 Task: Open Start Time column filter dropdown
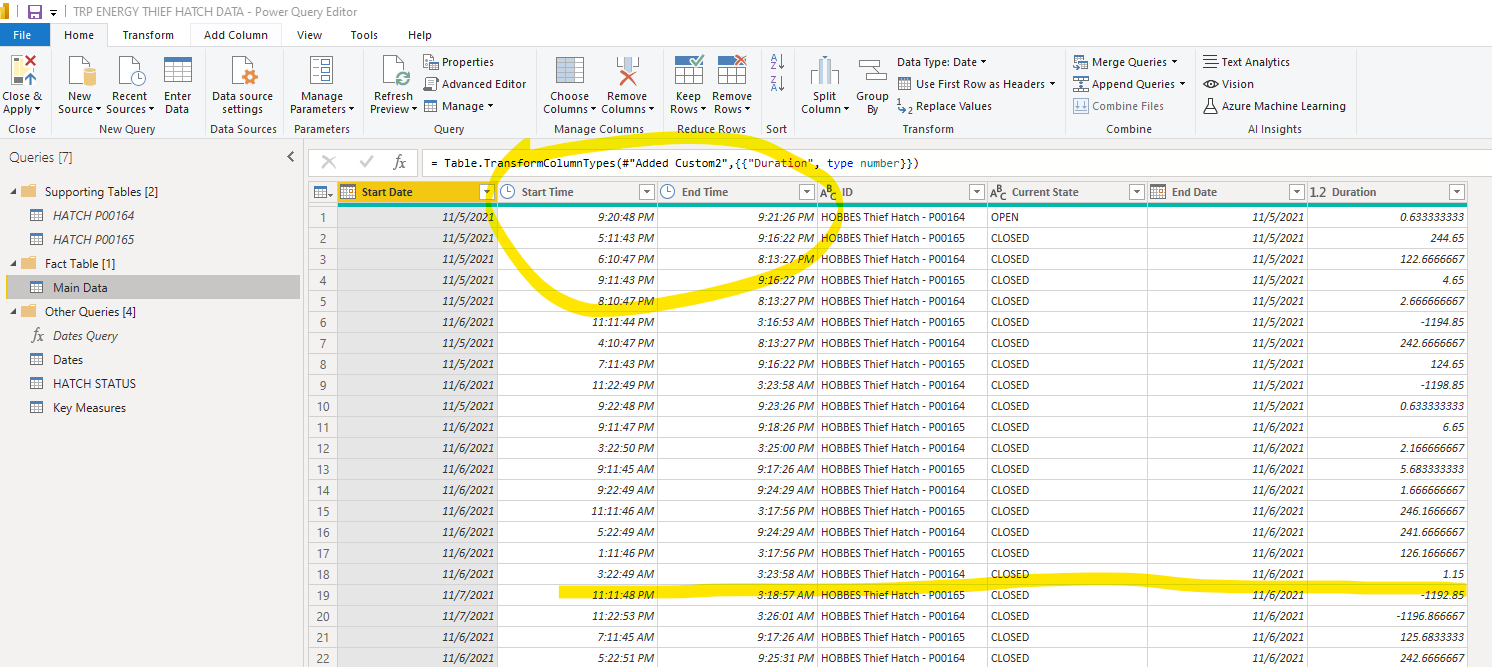647,192
